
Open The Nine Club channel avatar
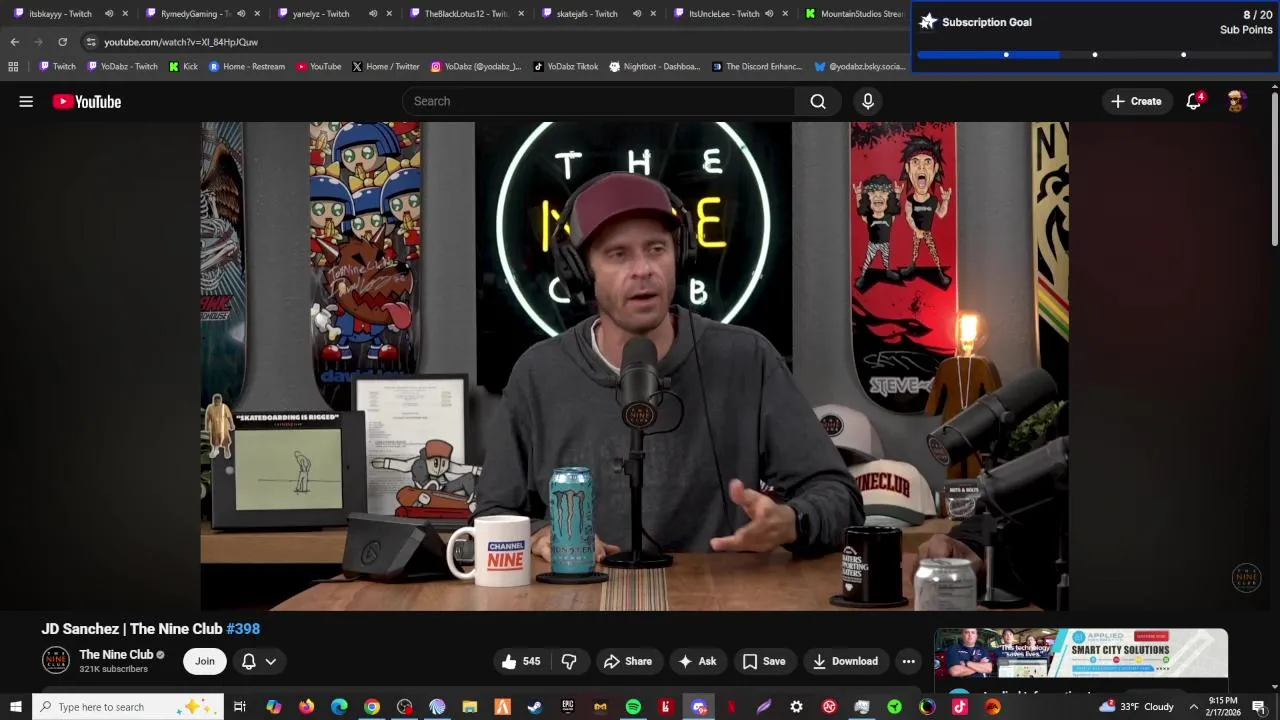[x=56, y=660]
